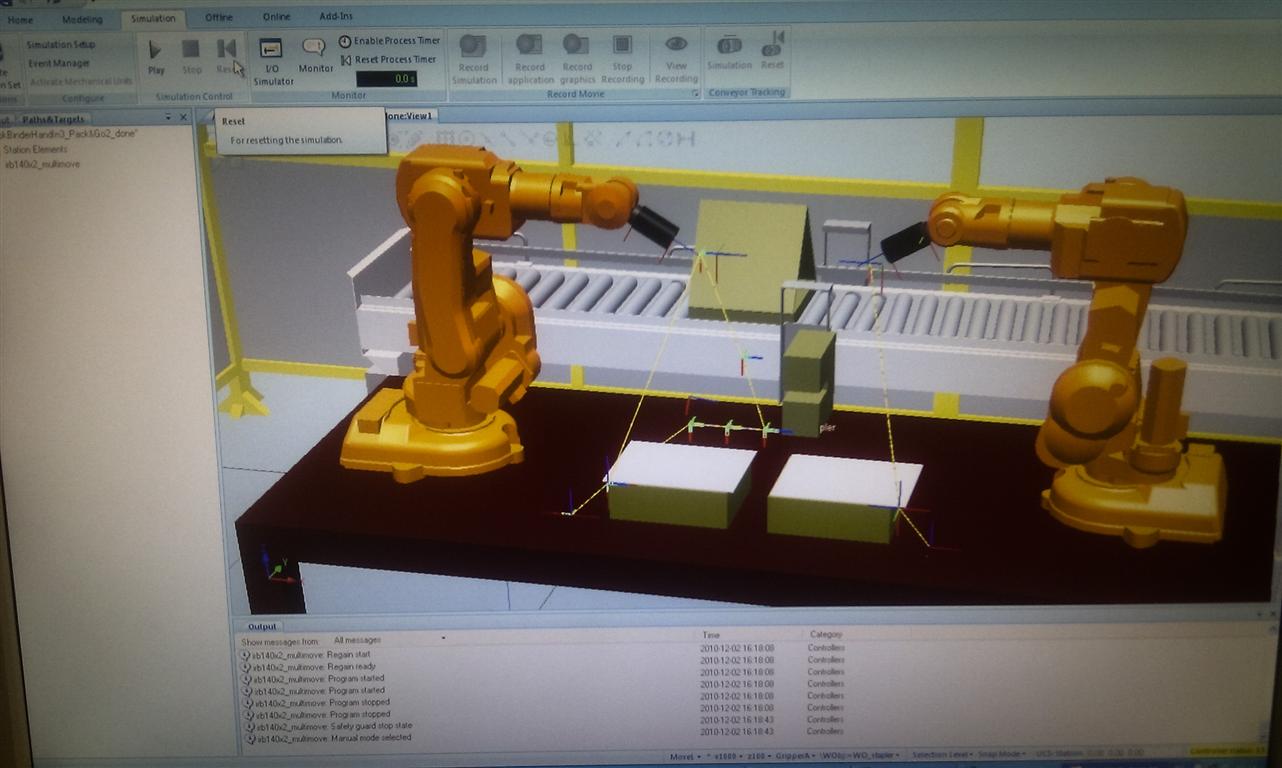Enable the Process Timer

click(x=389, y=41)
